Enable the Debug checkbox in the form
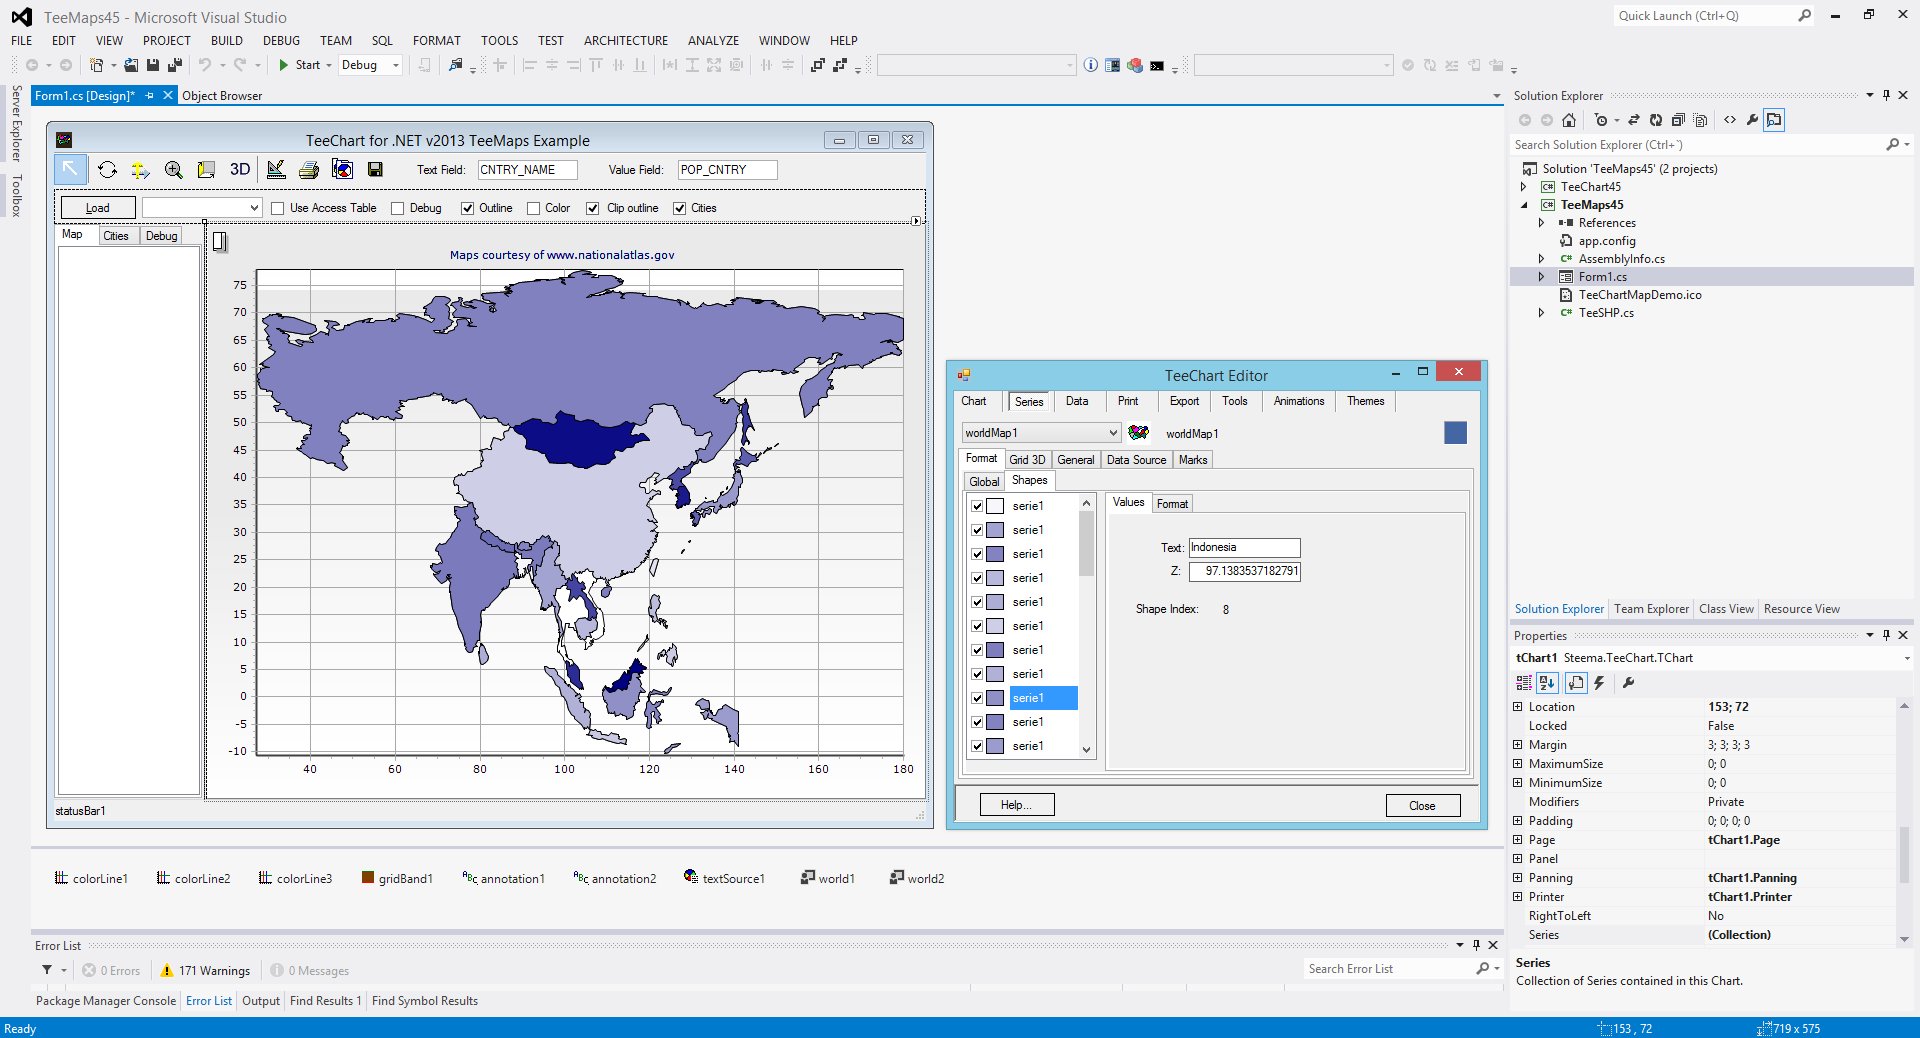The image size is (1920, 1038). pyautogui.click(x=398, y=208)
